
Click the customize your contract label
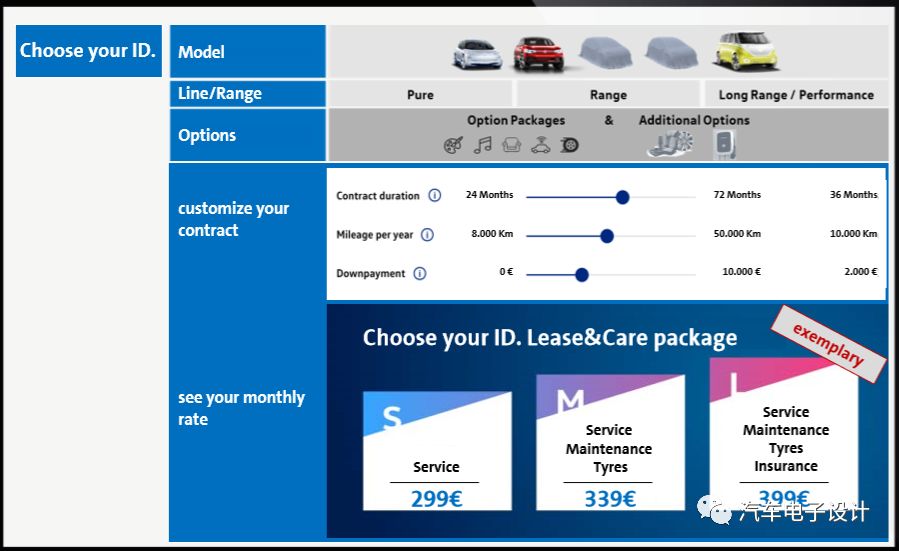[233, 219]
